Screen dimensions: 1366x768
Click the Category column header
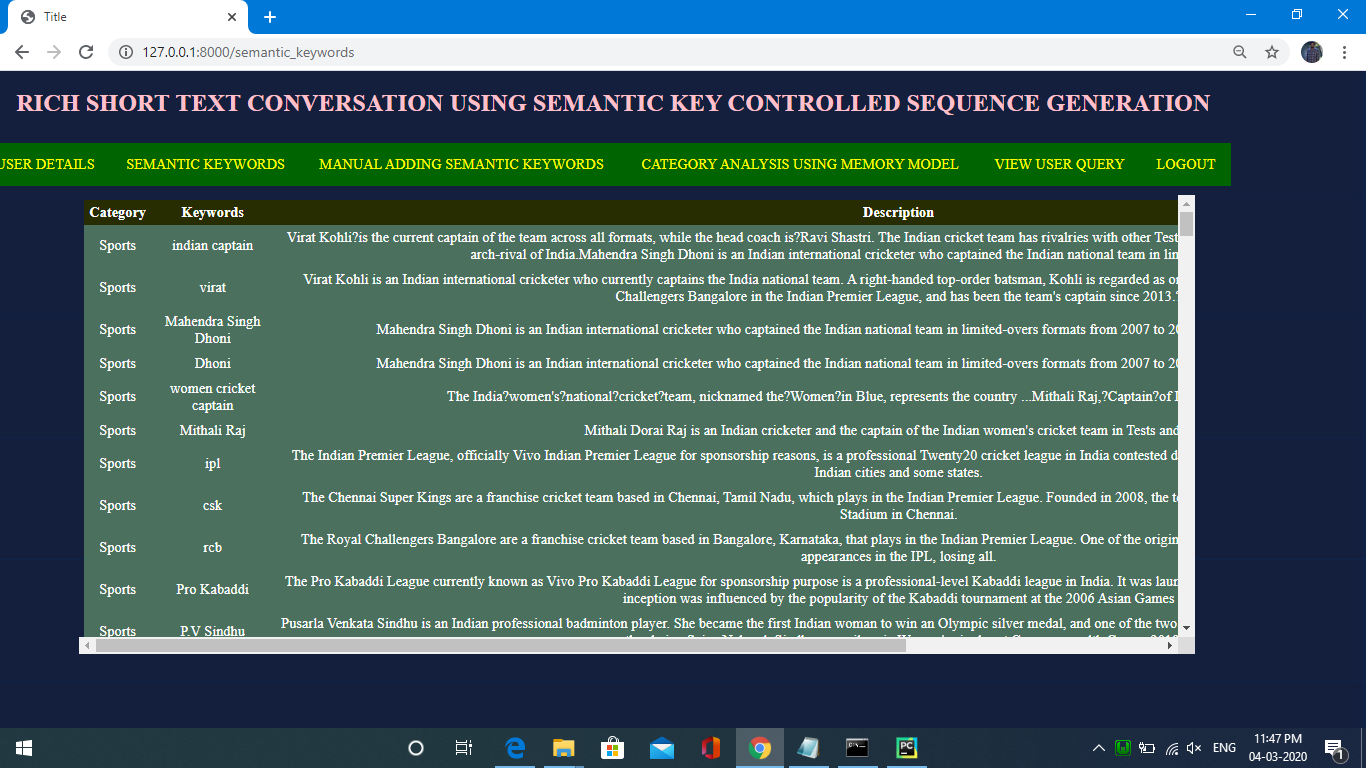(117, 212)
